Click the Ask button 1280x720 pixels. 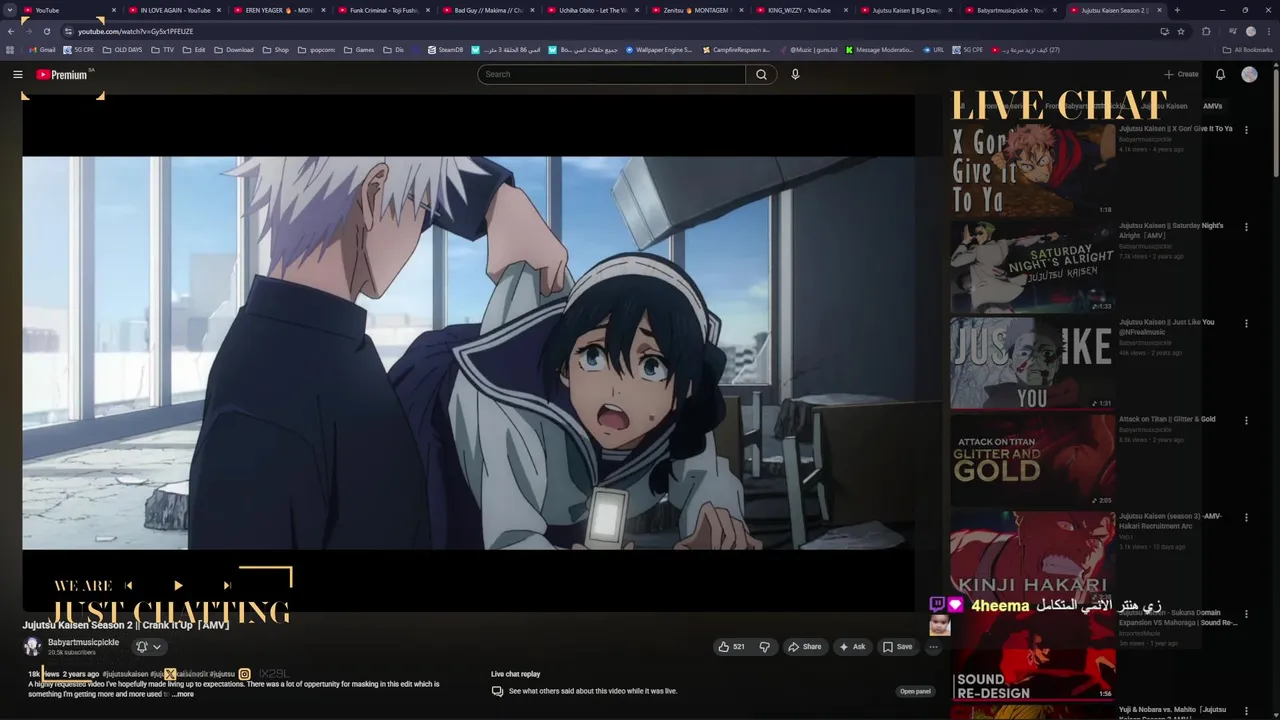point(852,647)
